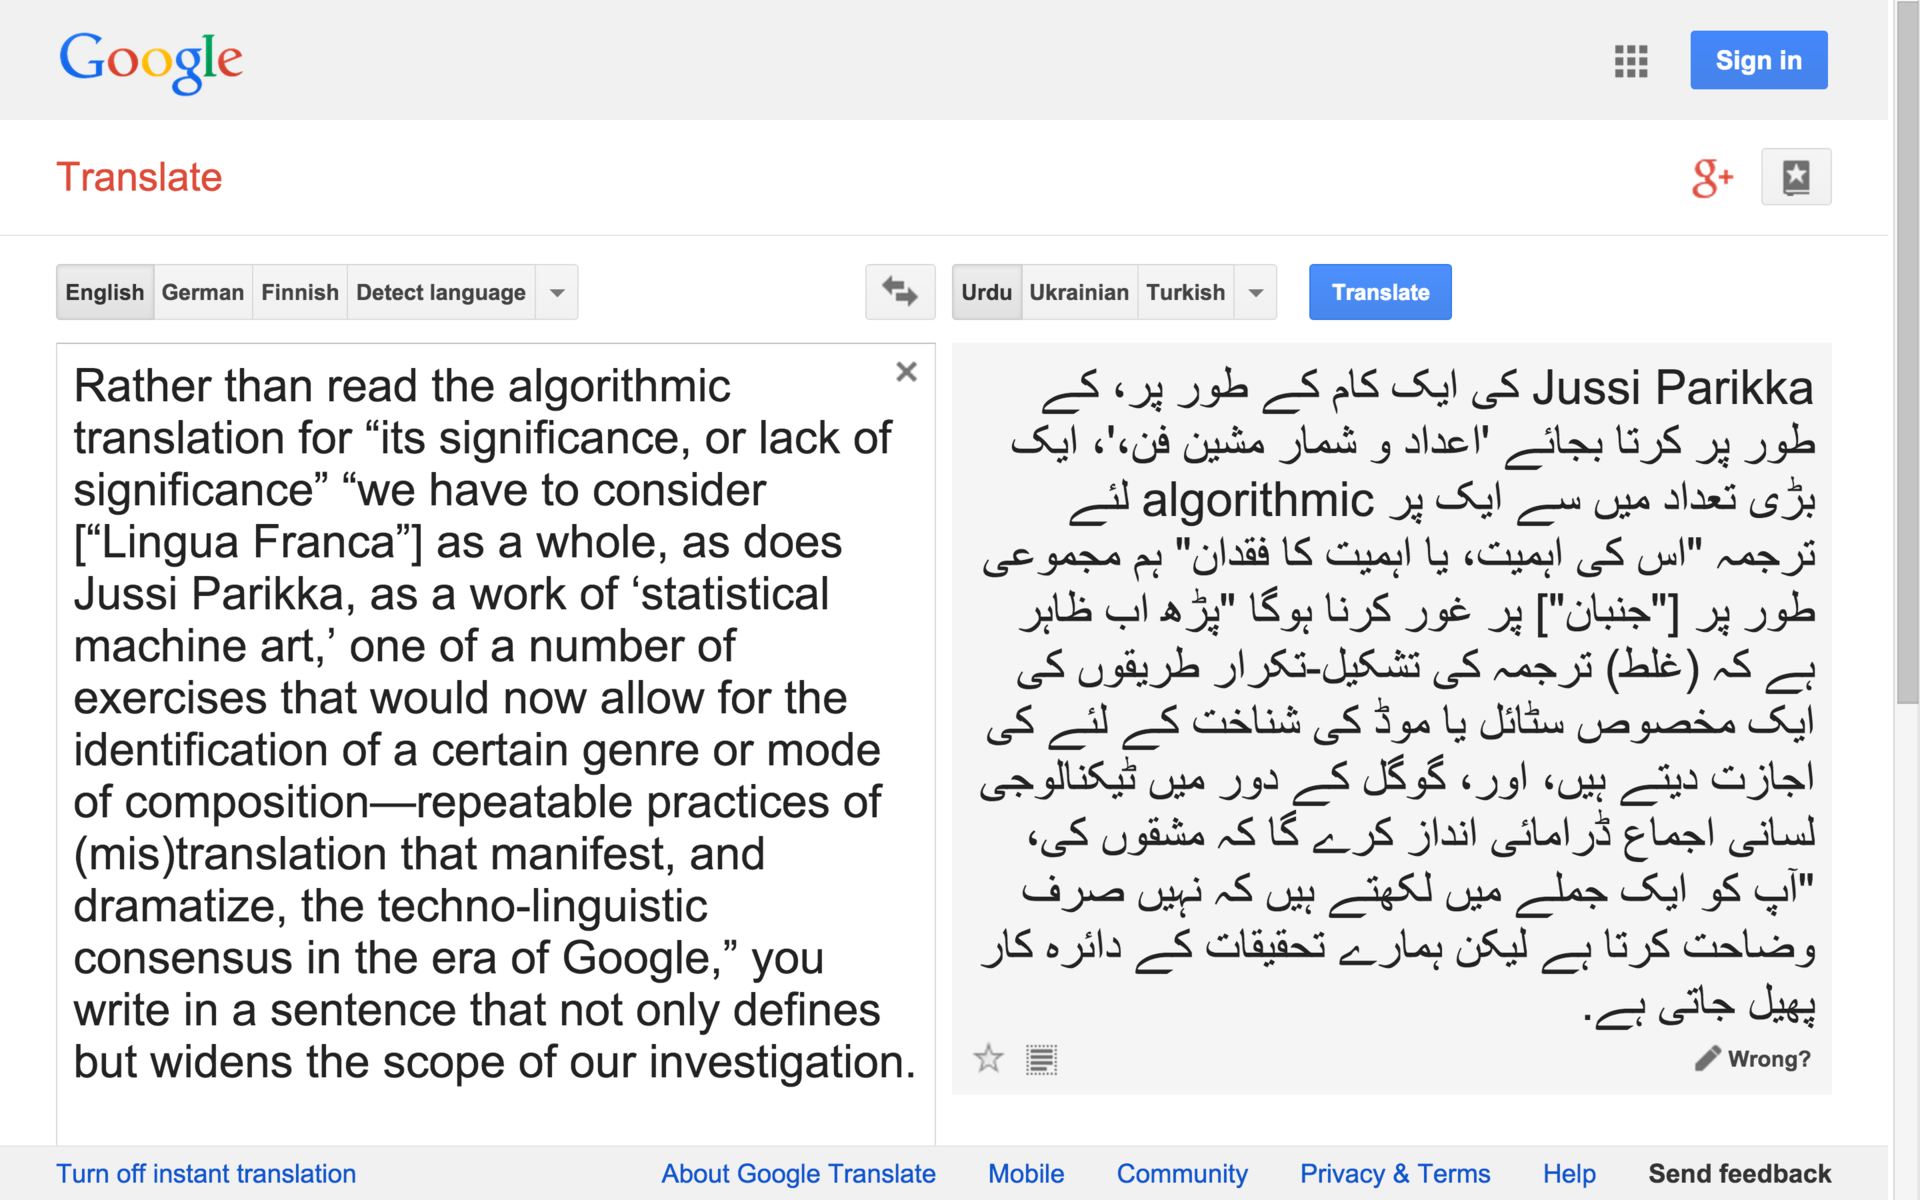Click the page vertical scrollbar

pos(1906,400)
